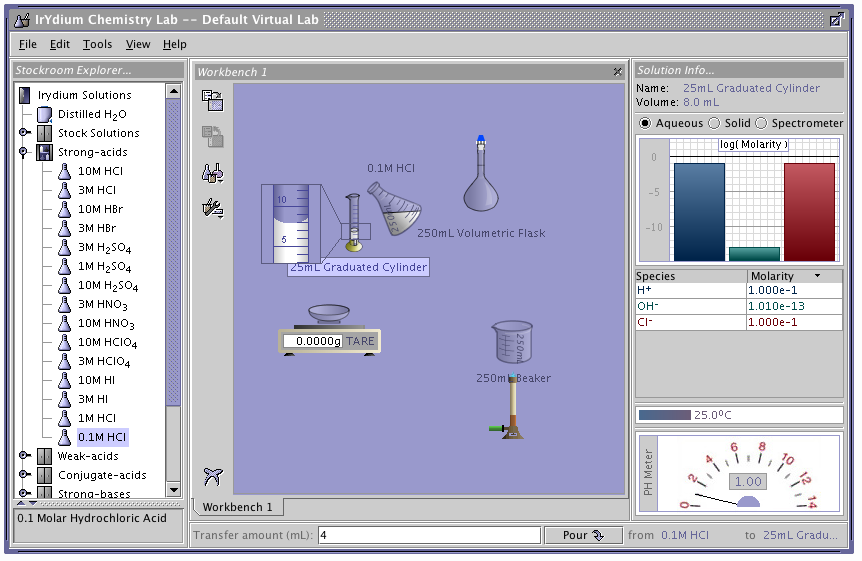Open the tools dropdown icon with pencil
Viewport: 862px width, 561px height.
(x=212, y=208)
